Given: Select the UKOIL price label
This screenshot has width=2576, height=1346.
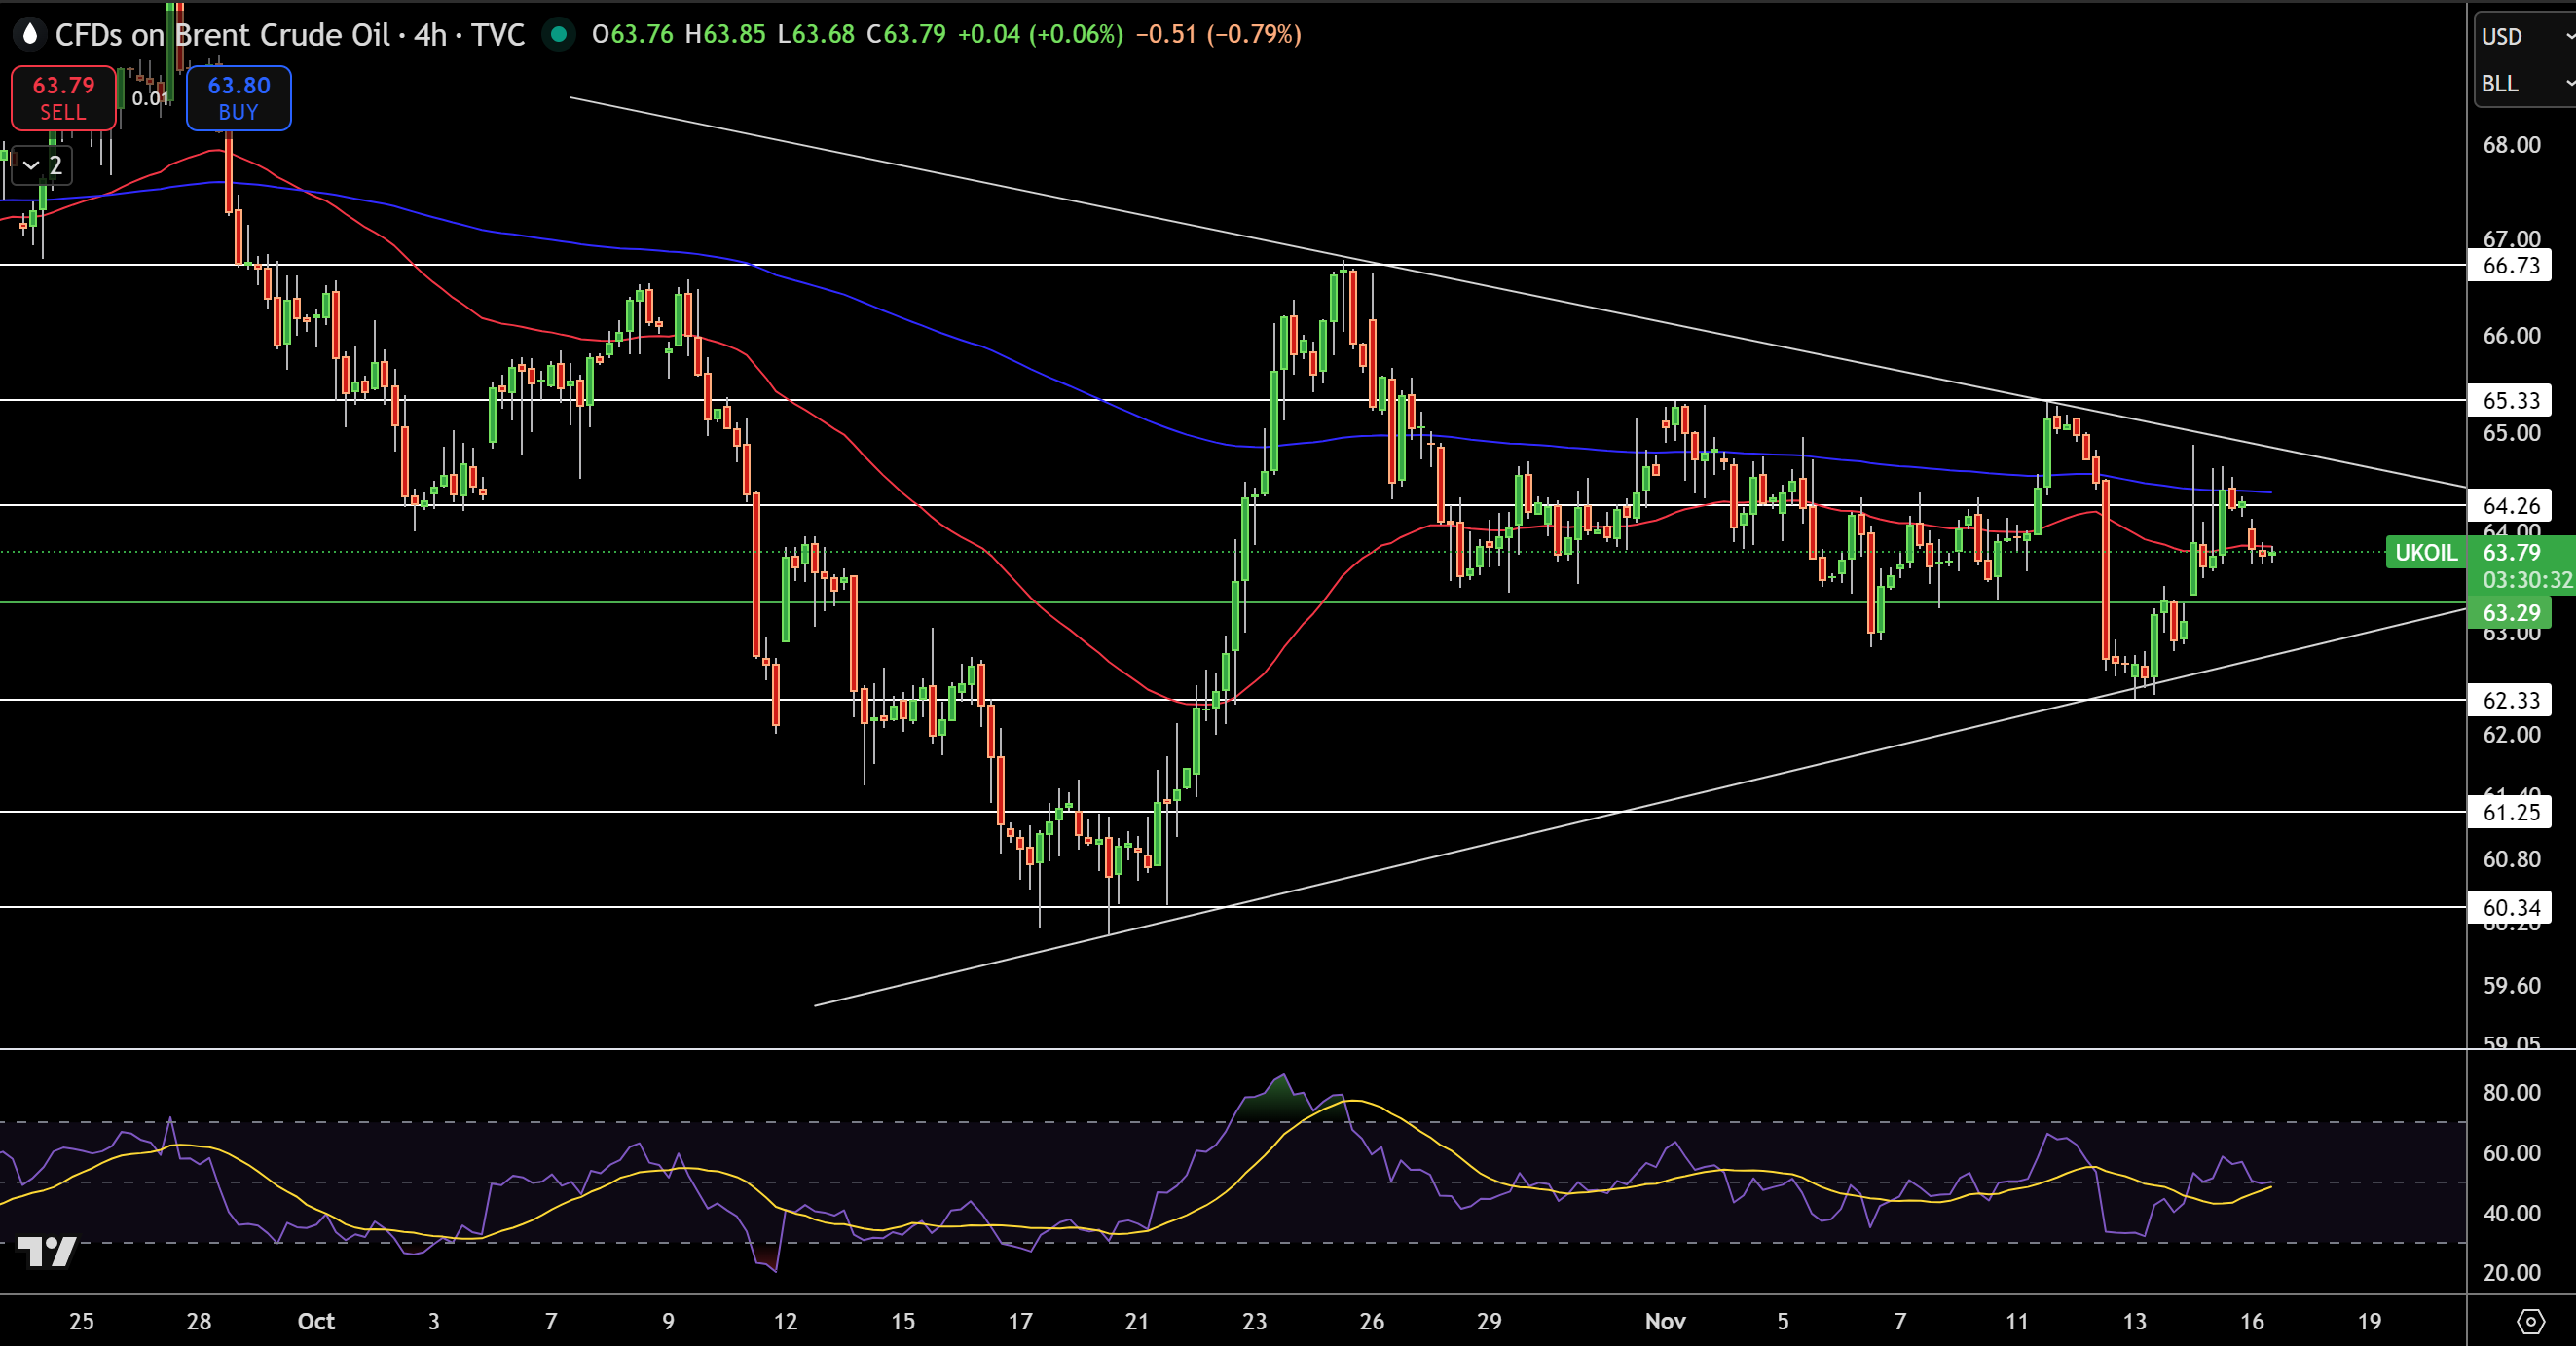Looking at the screenshot, I should pos(2425,552).
